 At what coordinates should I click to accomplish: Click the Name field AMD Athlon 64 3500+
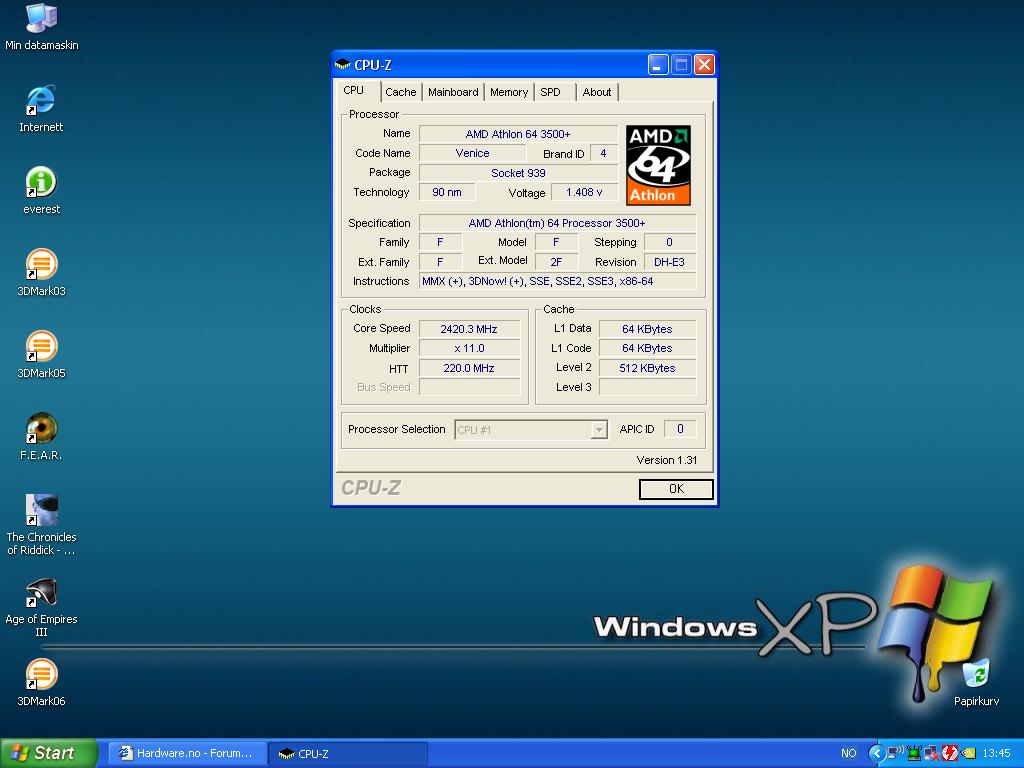coord(518,134)
